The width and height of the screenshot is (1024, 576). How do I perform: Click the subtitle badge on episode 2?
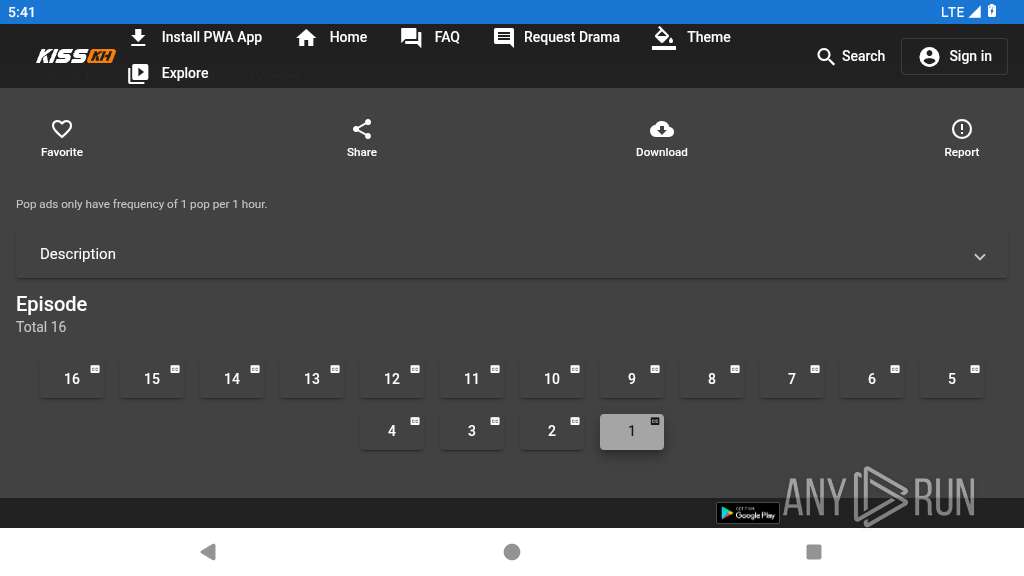(575, 421)
